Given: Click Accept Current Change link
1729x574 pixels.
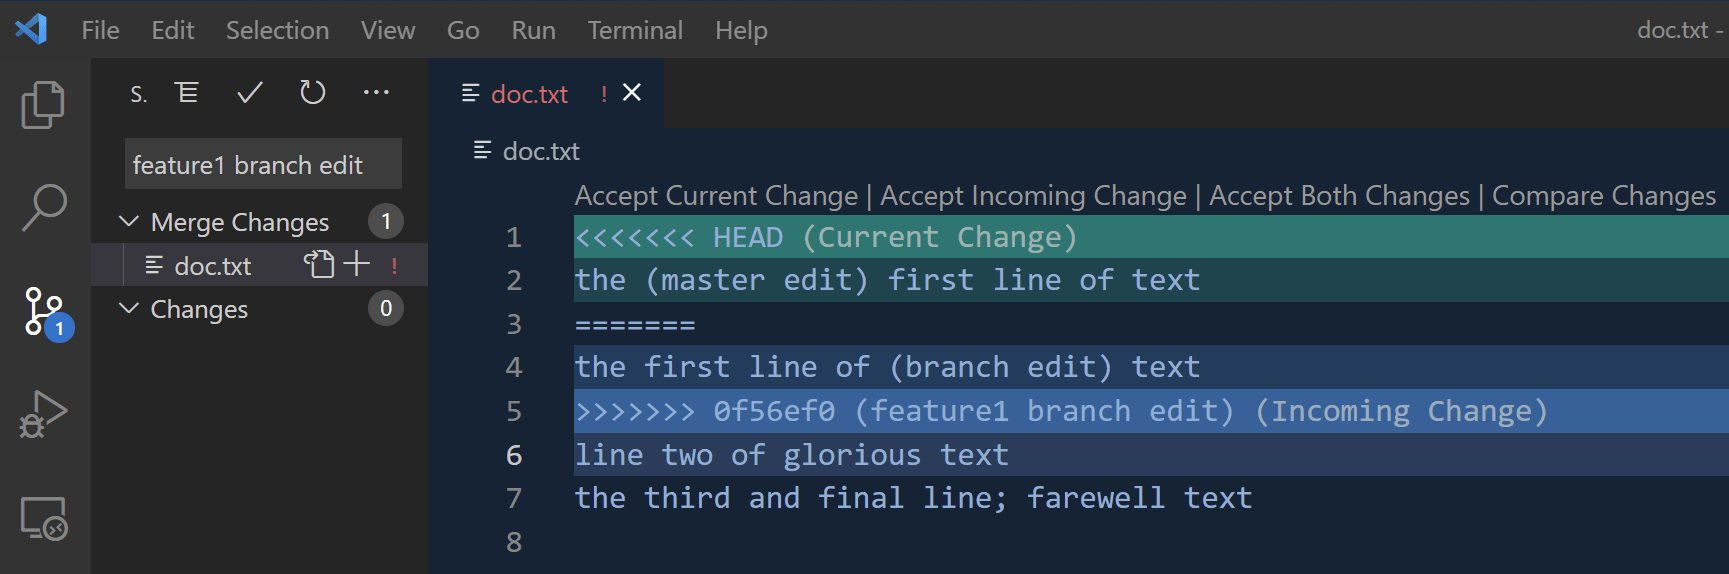Looking at the screenshot, I should click(x=716, y=196).
